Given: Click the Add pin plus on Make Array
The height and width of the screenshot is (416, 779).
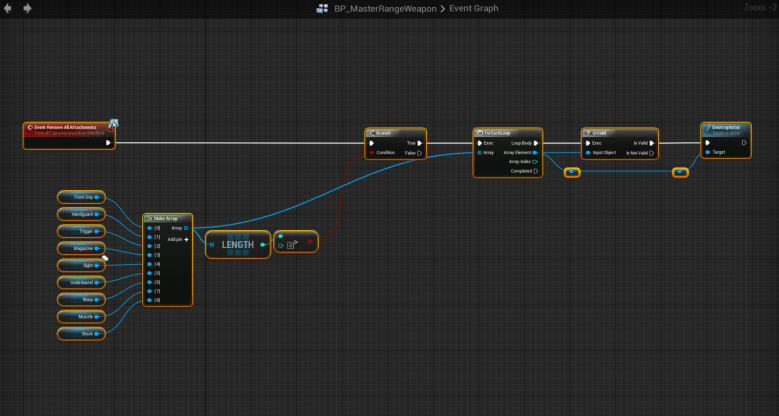Looking at the screenshot, I should (x=186, y=240).
